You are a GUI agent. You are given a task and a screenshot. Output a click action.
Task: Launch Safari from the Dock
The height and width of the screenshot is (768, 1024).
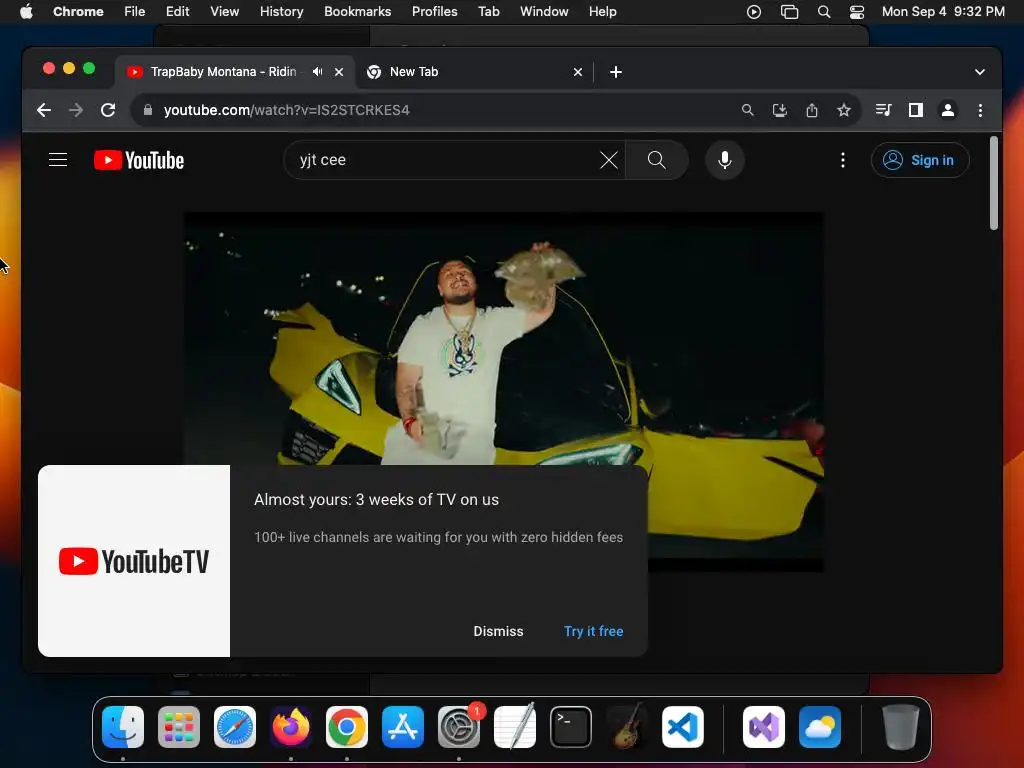[x=235, y=727]
